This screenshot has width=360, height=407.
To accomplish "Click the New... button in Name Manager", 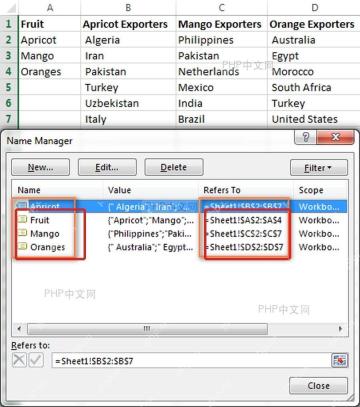I will click(40, 167).
